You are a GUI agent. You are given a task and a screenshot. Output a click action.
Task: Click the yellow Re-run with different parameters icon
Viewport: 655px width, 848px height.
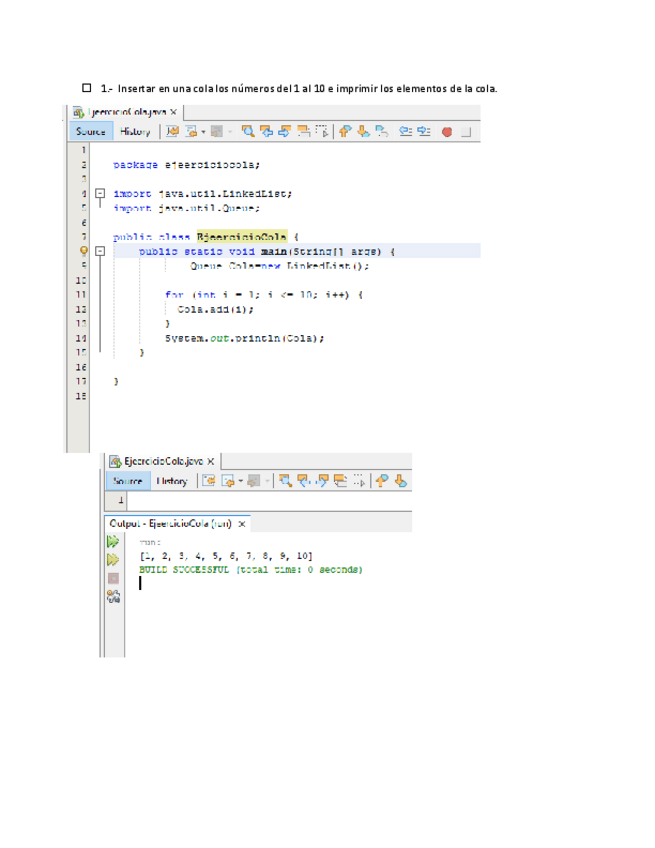113,560
